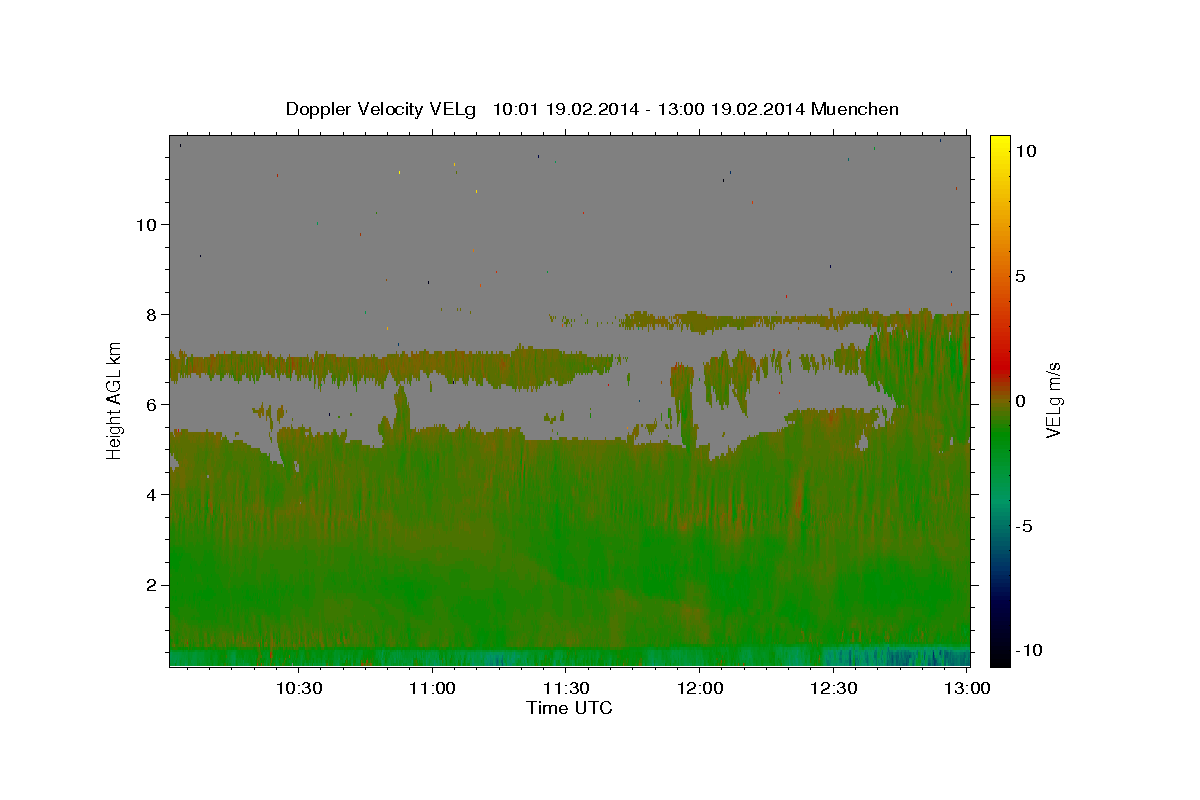Screen dimensions: 1200x800
Task: Click the 'Muenchen' location in the title
Action: [855, 109]
